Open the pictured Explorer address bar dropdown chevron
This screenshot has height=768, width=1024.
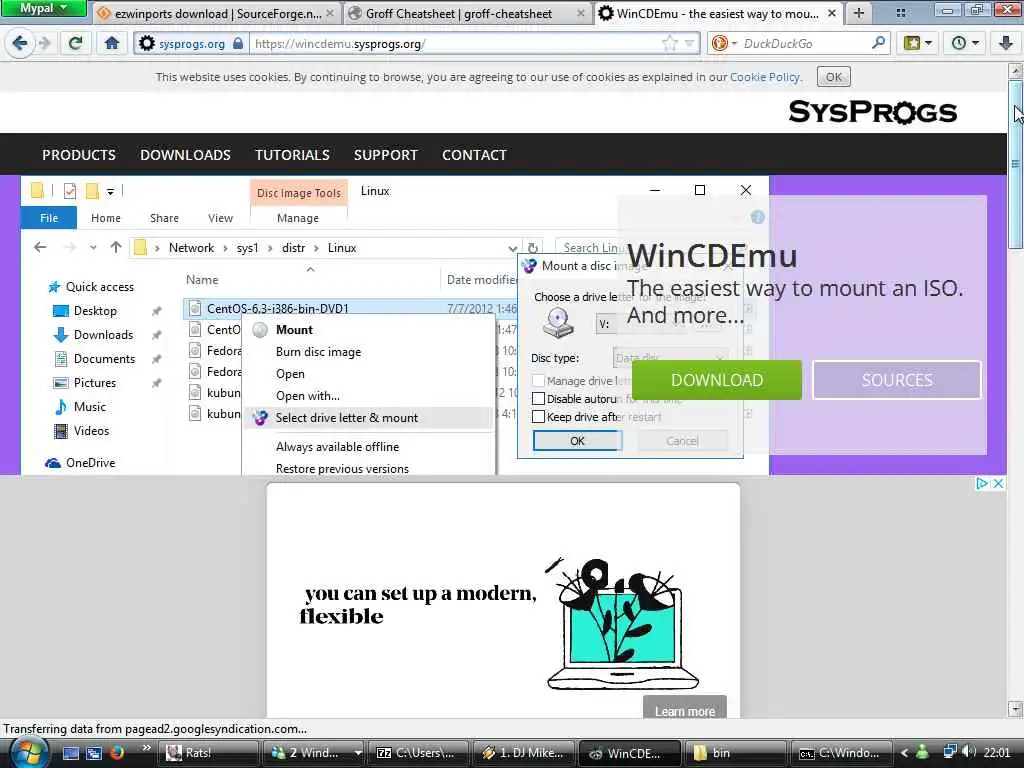tap(513, 248)
